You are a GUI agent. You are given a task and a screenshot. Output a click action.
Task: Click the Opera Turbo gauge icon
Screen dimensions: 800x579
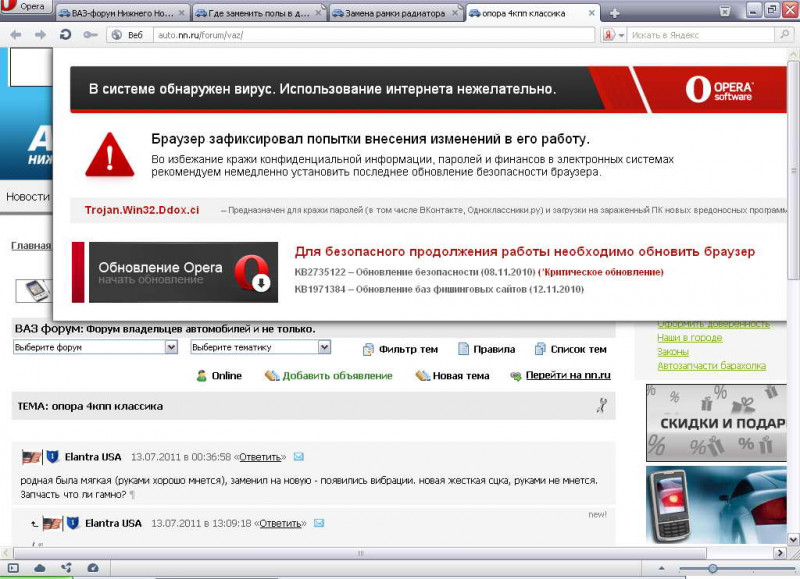point(93,568)
